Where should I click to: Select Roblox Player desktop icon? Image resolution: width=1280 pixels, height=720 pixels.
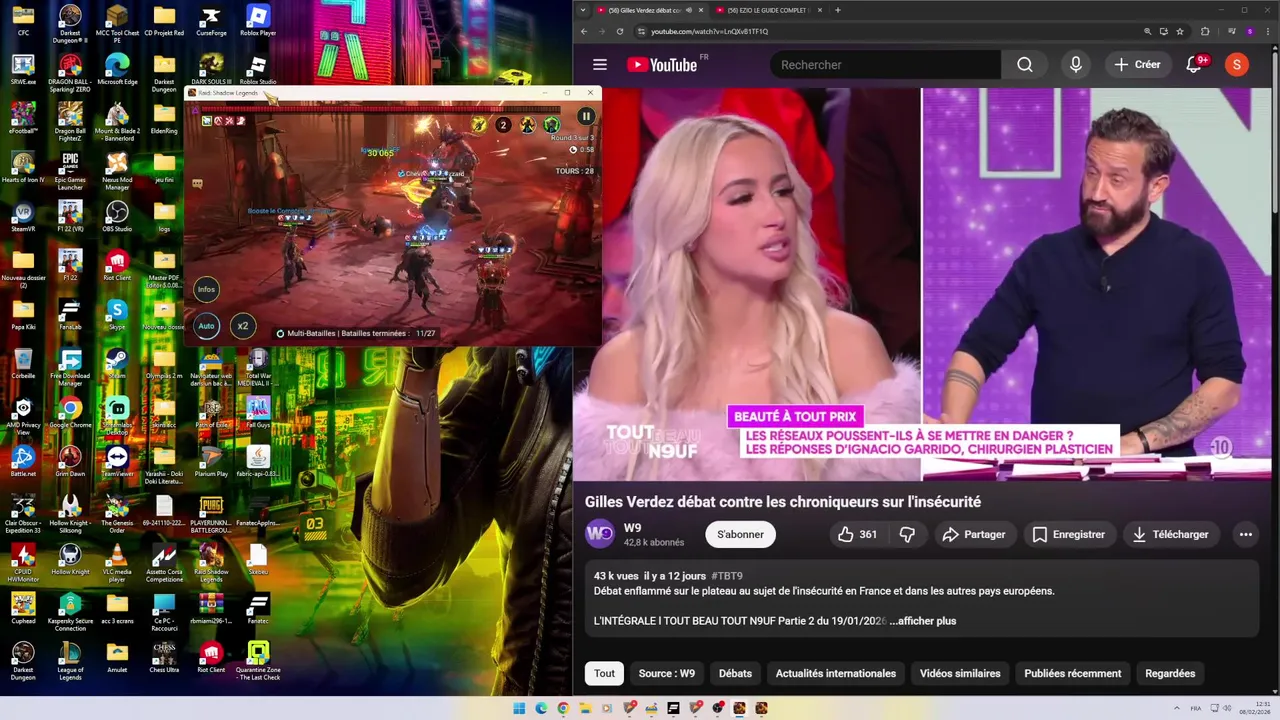(258, 21)
